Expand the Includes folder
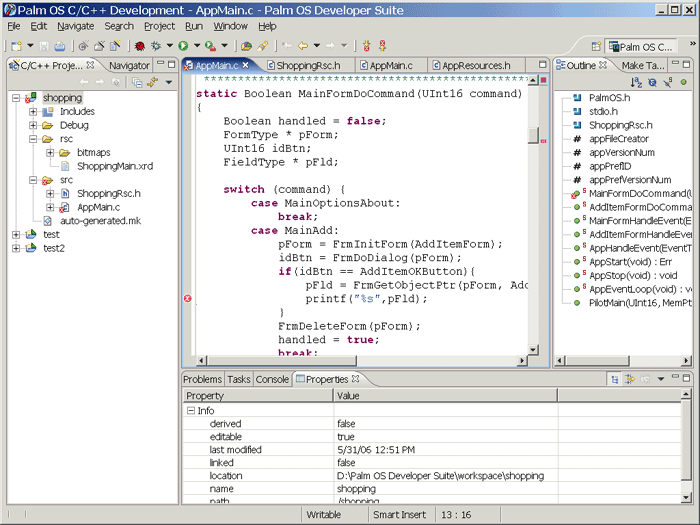700x525 pixels. (33, 112)
